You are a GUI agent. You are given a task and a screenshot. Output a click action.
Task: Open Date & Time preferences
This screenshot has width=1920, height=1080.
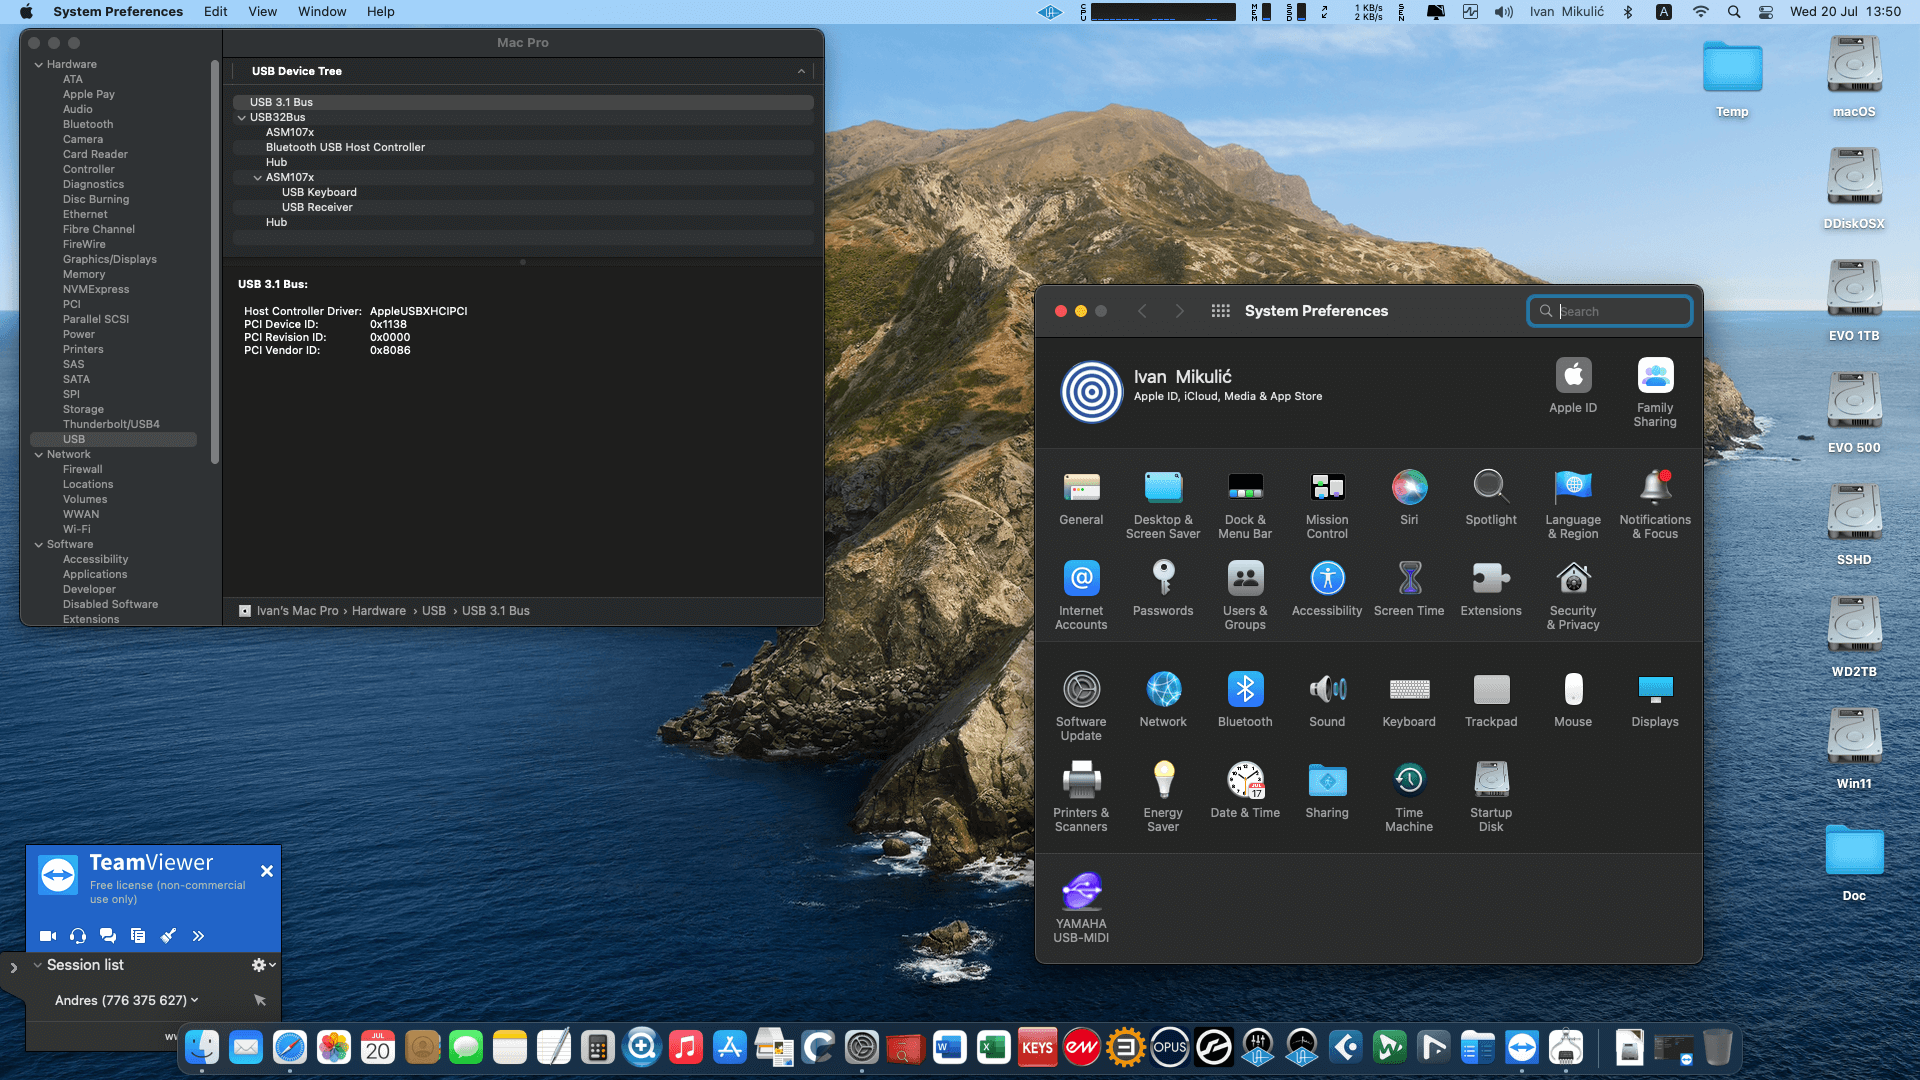(1245, 791)
